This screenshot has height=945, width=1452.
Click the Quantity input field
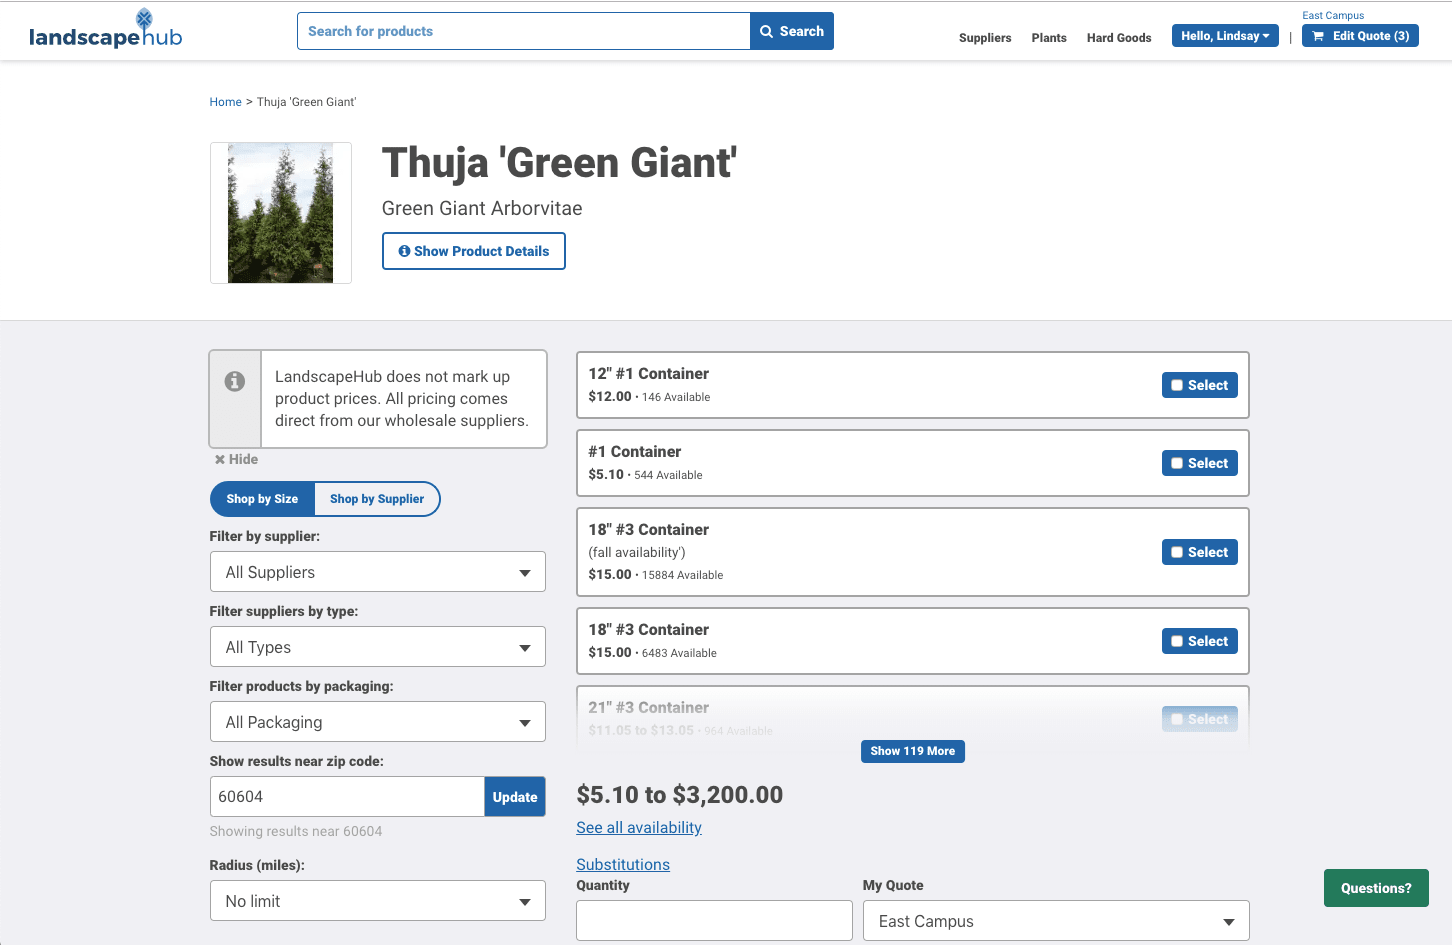point(714,921)
